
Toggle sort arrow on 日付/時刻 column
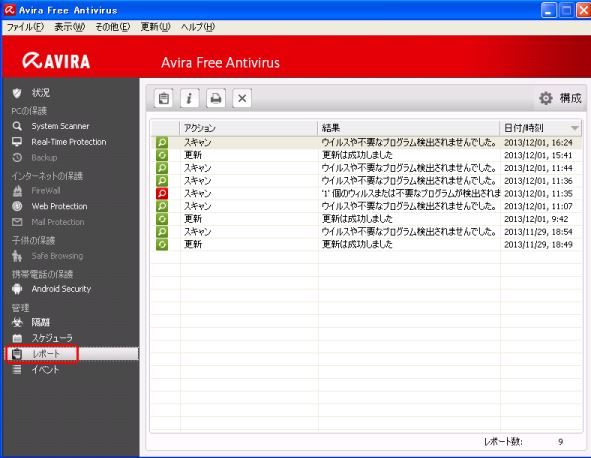[x=574, y=128]
